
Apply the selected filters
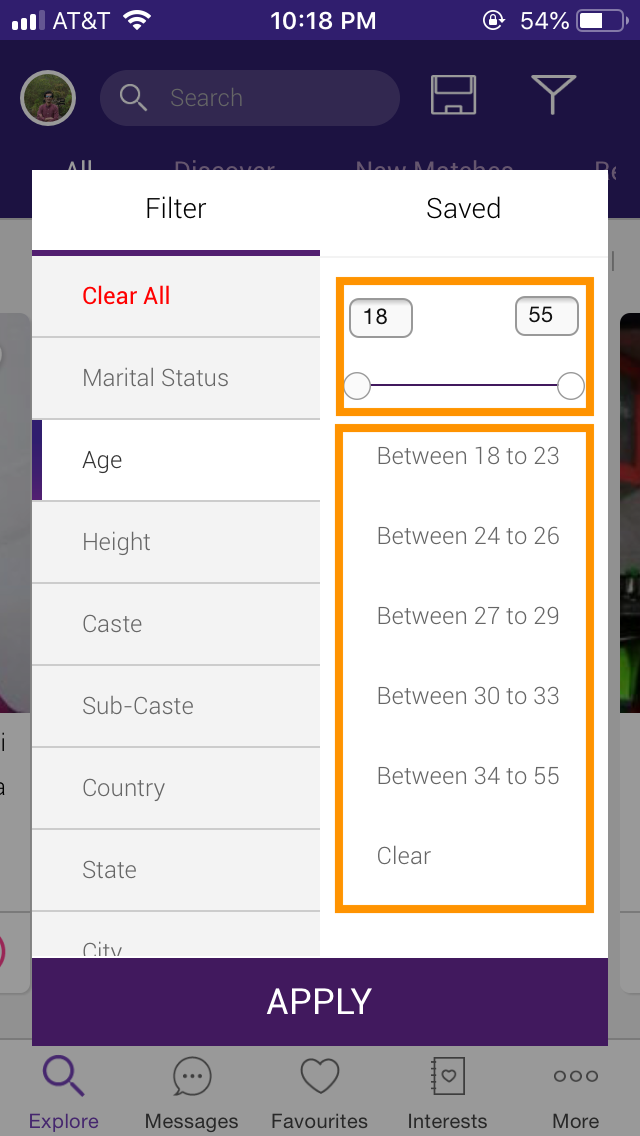click(320, 1001)
